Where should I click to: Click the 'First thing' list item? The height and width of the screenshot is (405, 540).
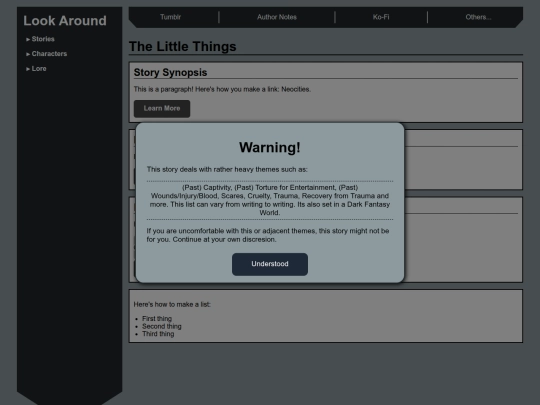click(157, 319)
